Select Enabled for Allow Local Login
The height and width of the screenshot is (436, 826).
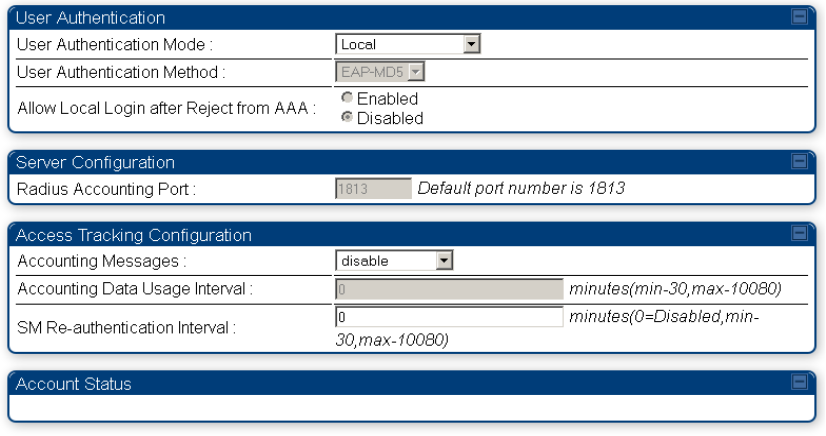coord(347,97)
